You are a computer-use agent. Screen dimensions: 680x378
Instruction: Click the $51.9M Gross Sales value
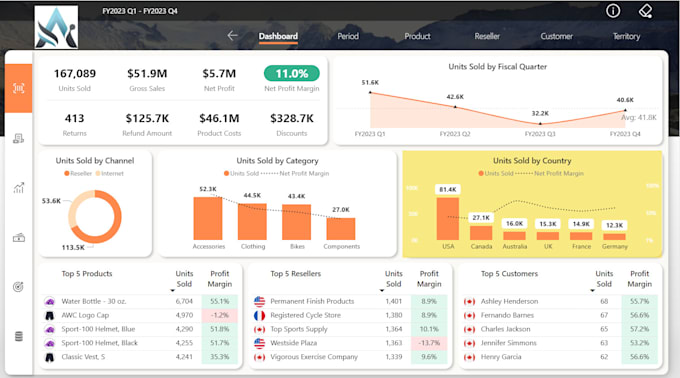[x=147, y=74]
